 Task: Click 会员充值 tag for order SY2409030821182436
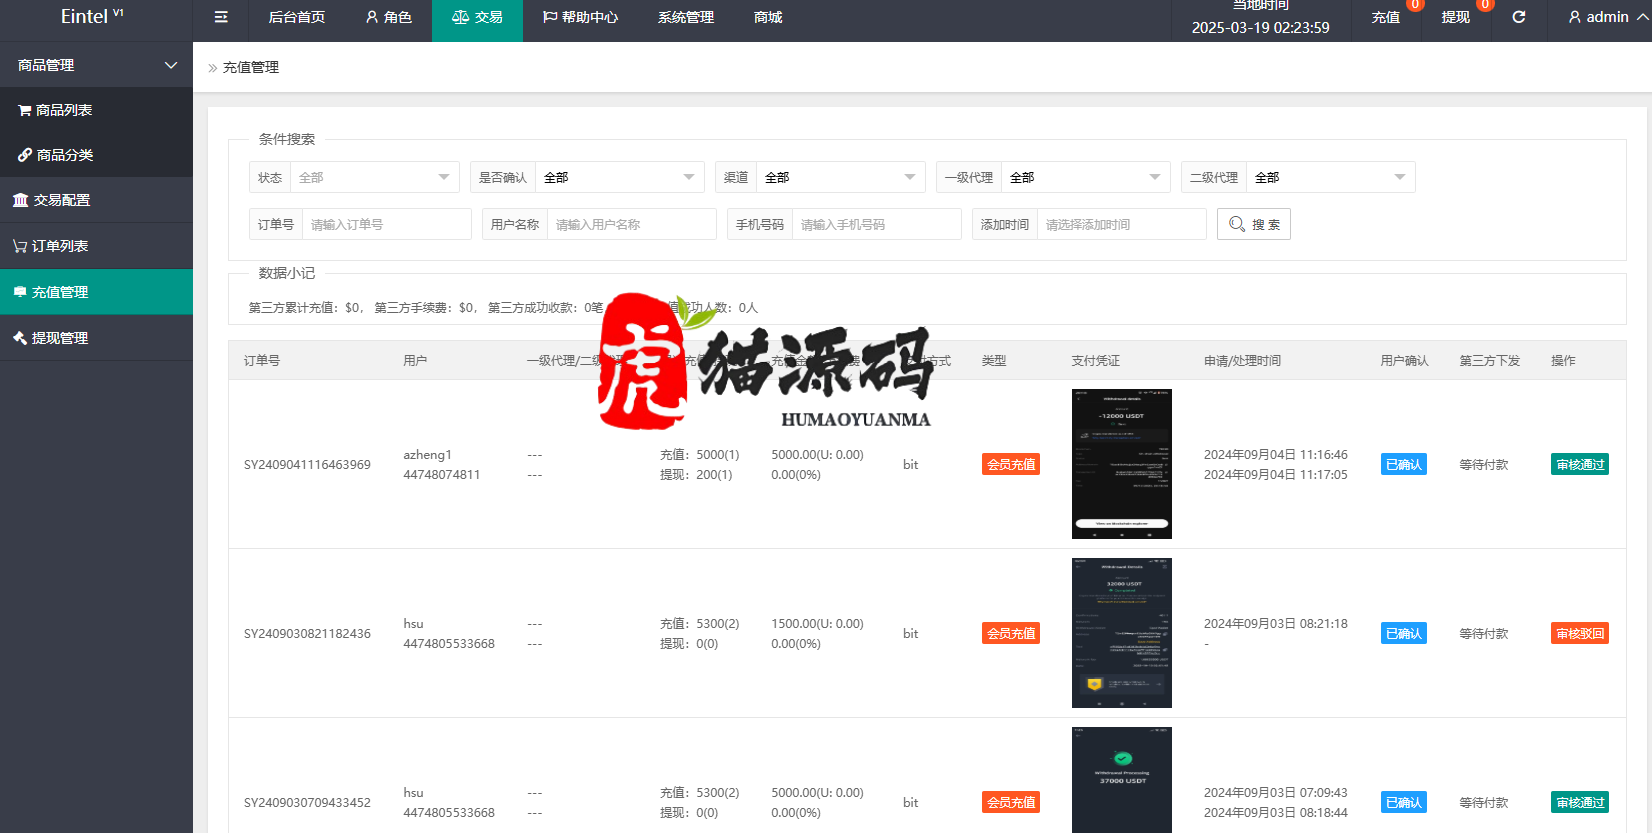(1011, 633)
